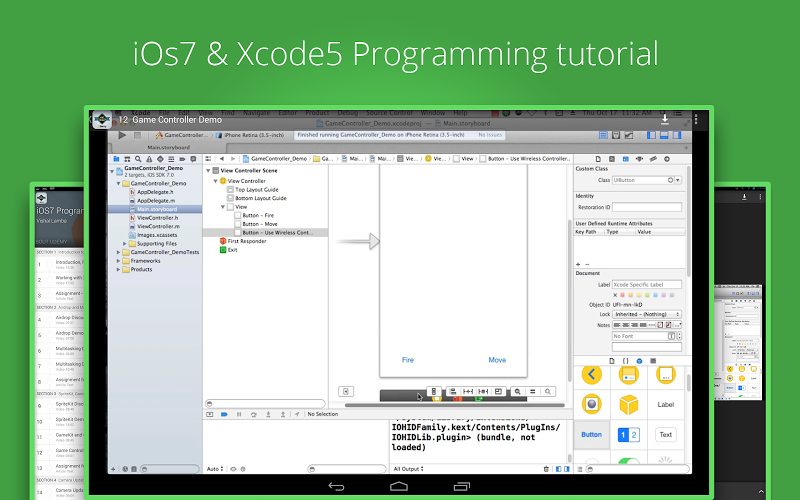Open the All Output dropdown in console

point(408,468)
